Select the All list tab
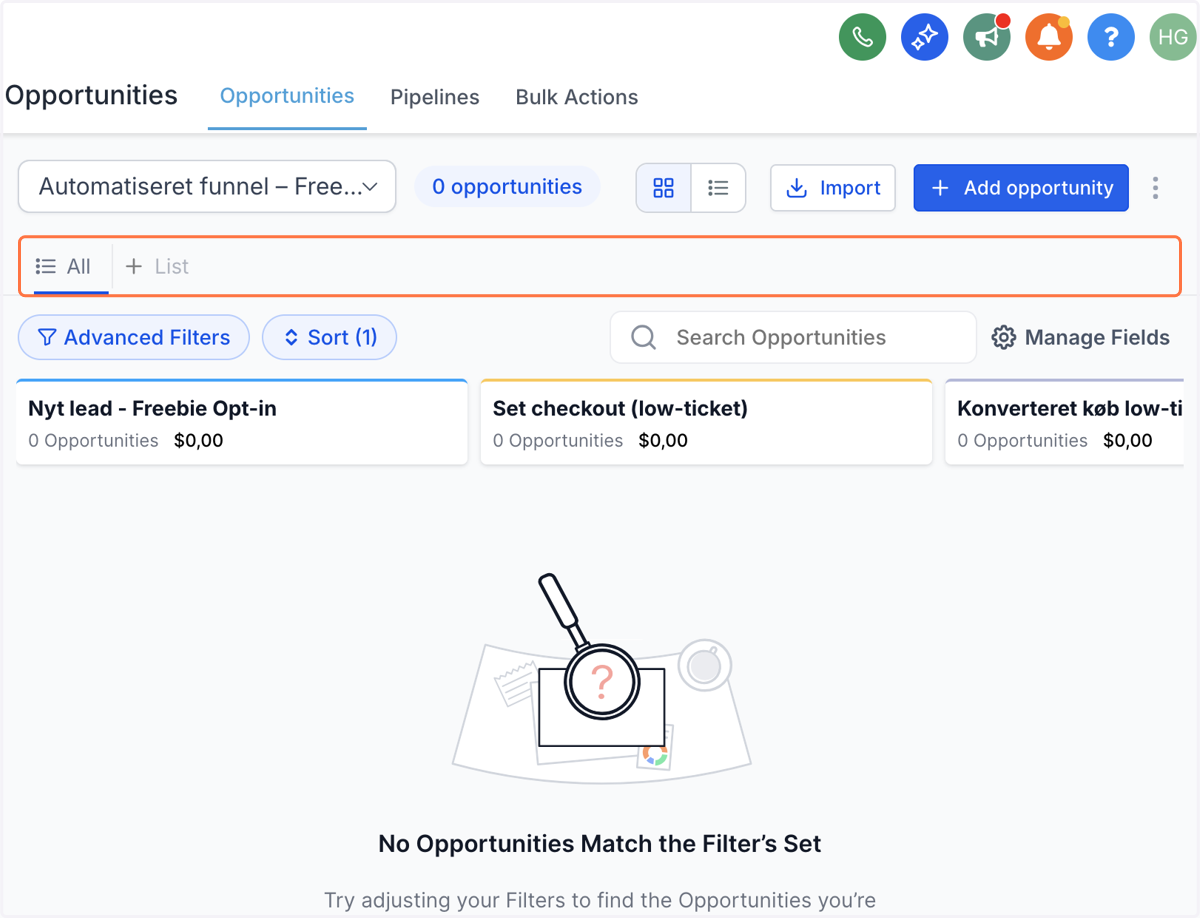 point(64,267)
